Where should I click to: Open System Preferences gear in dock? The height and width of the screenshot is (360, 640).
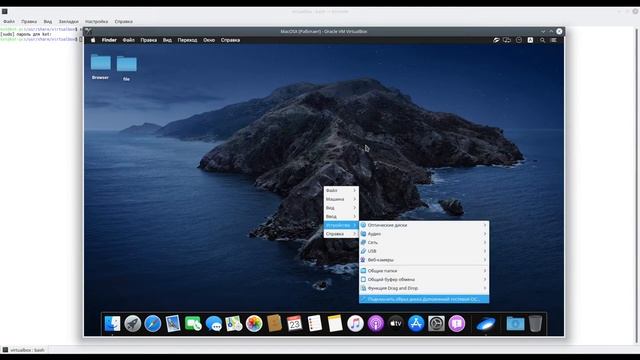[436, 324]
